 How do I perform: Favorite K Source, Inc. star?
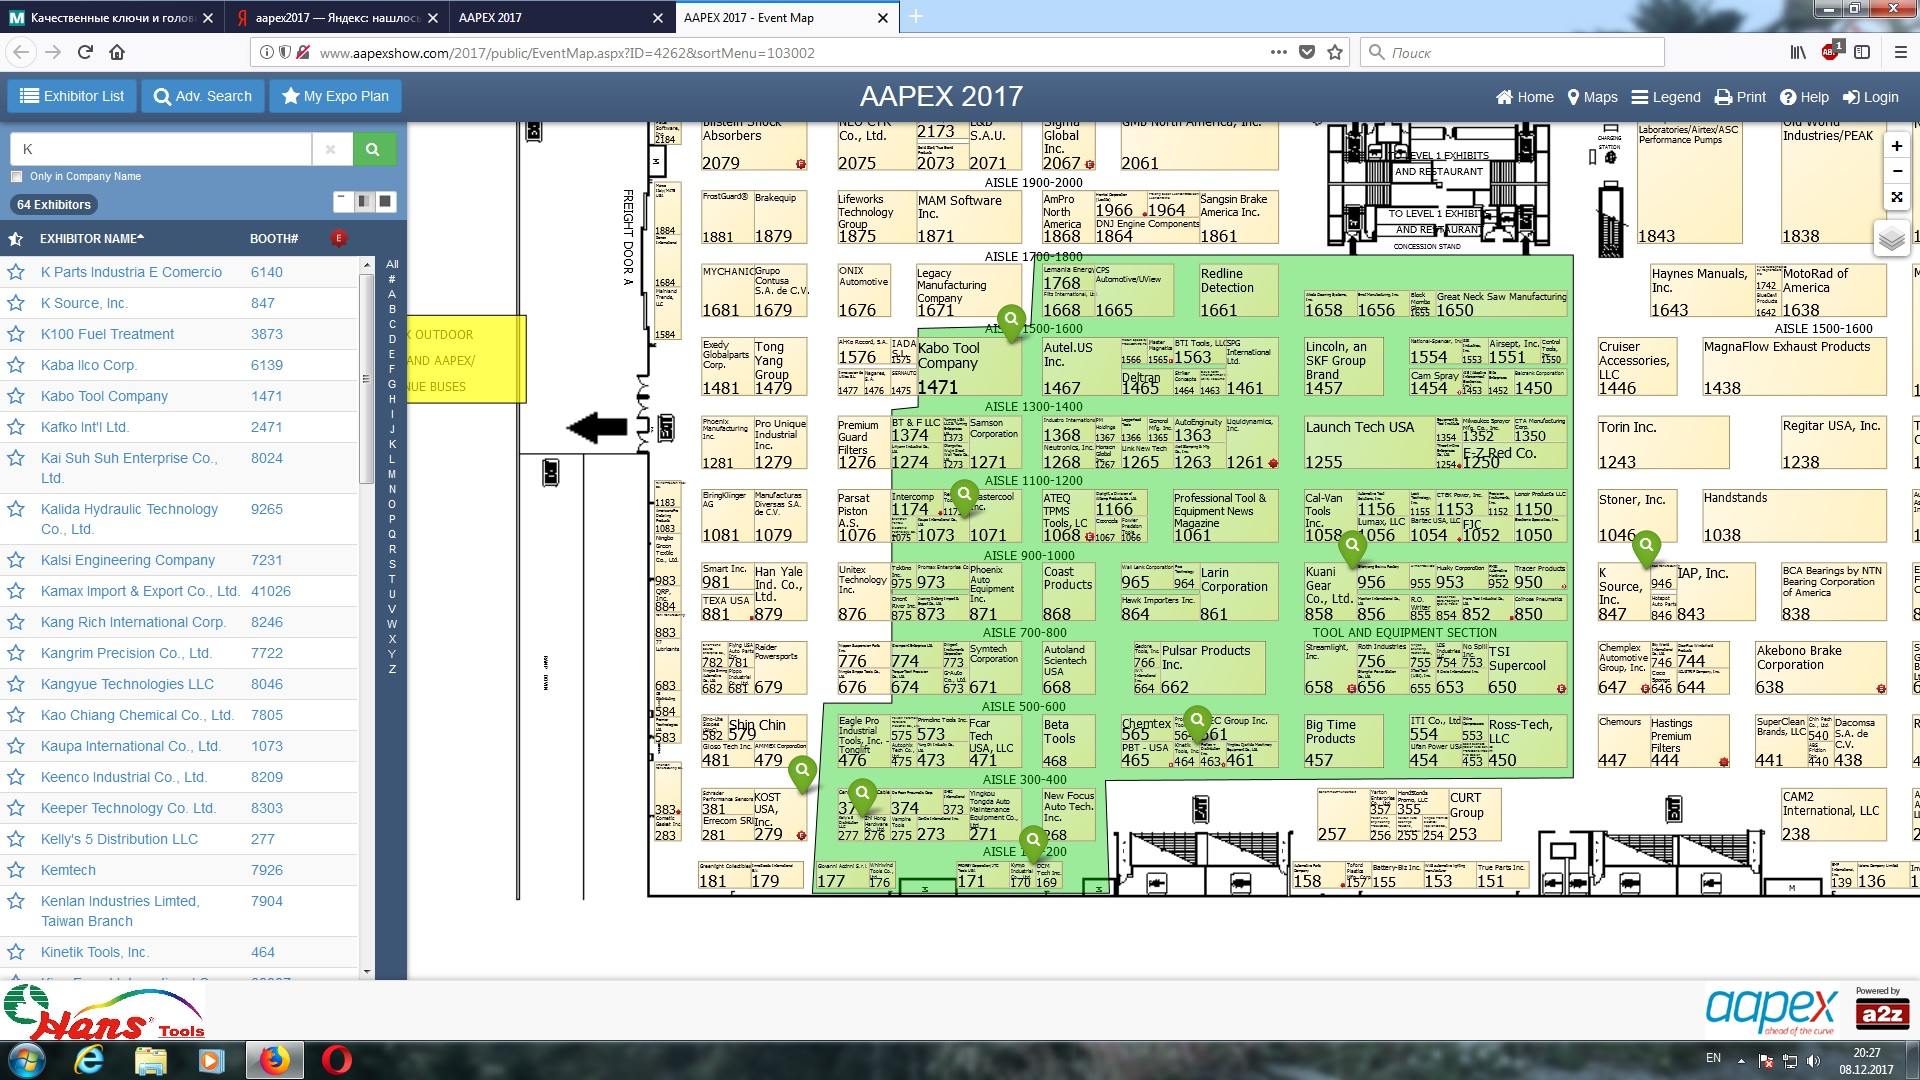pyautogui.click(x=16, y=303)
